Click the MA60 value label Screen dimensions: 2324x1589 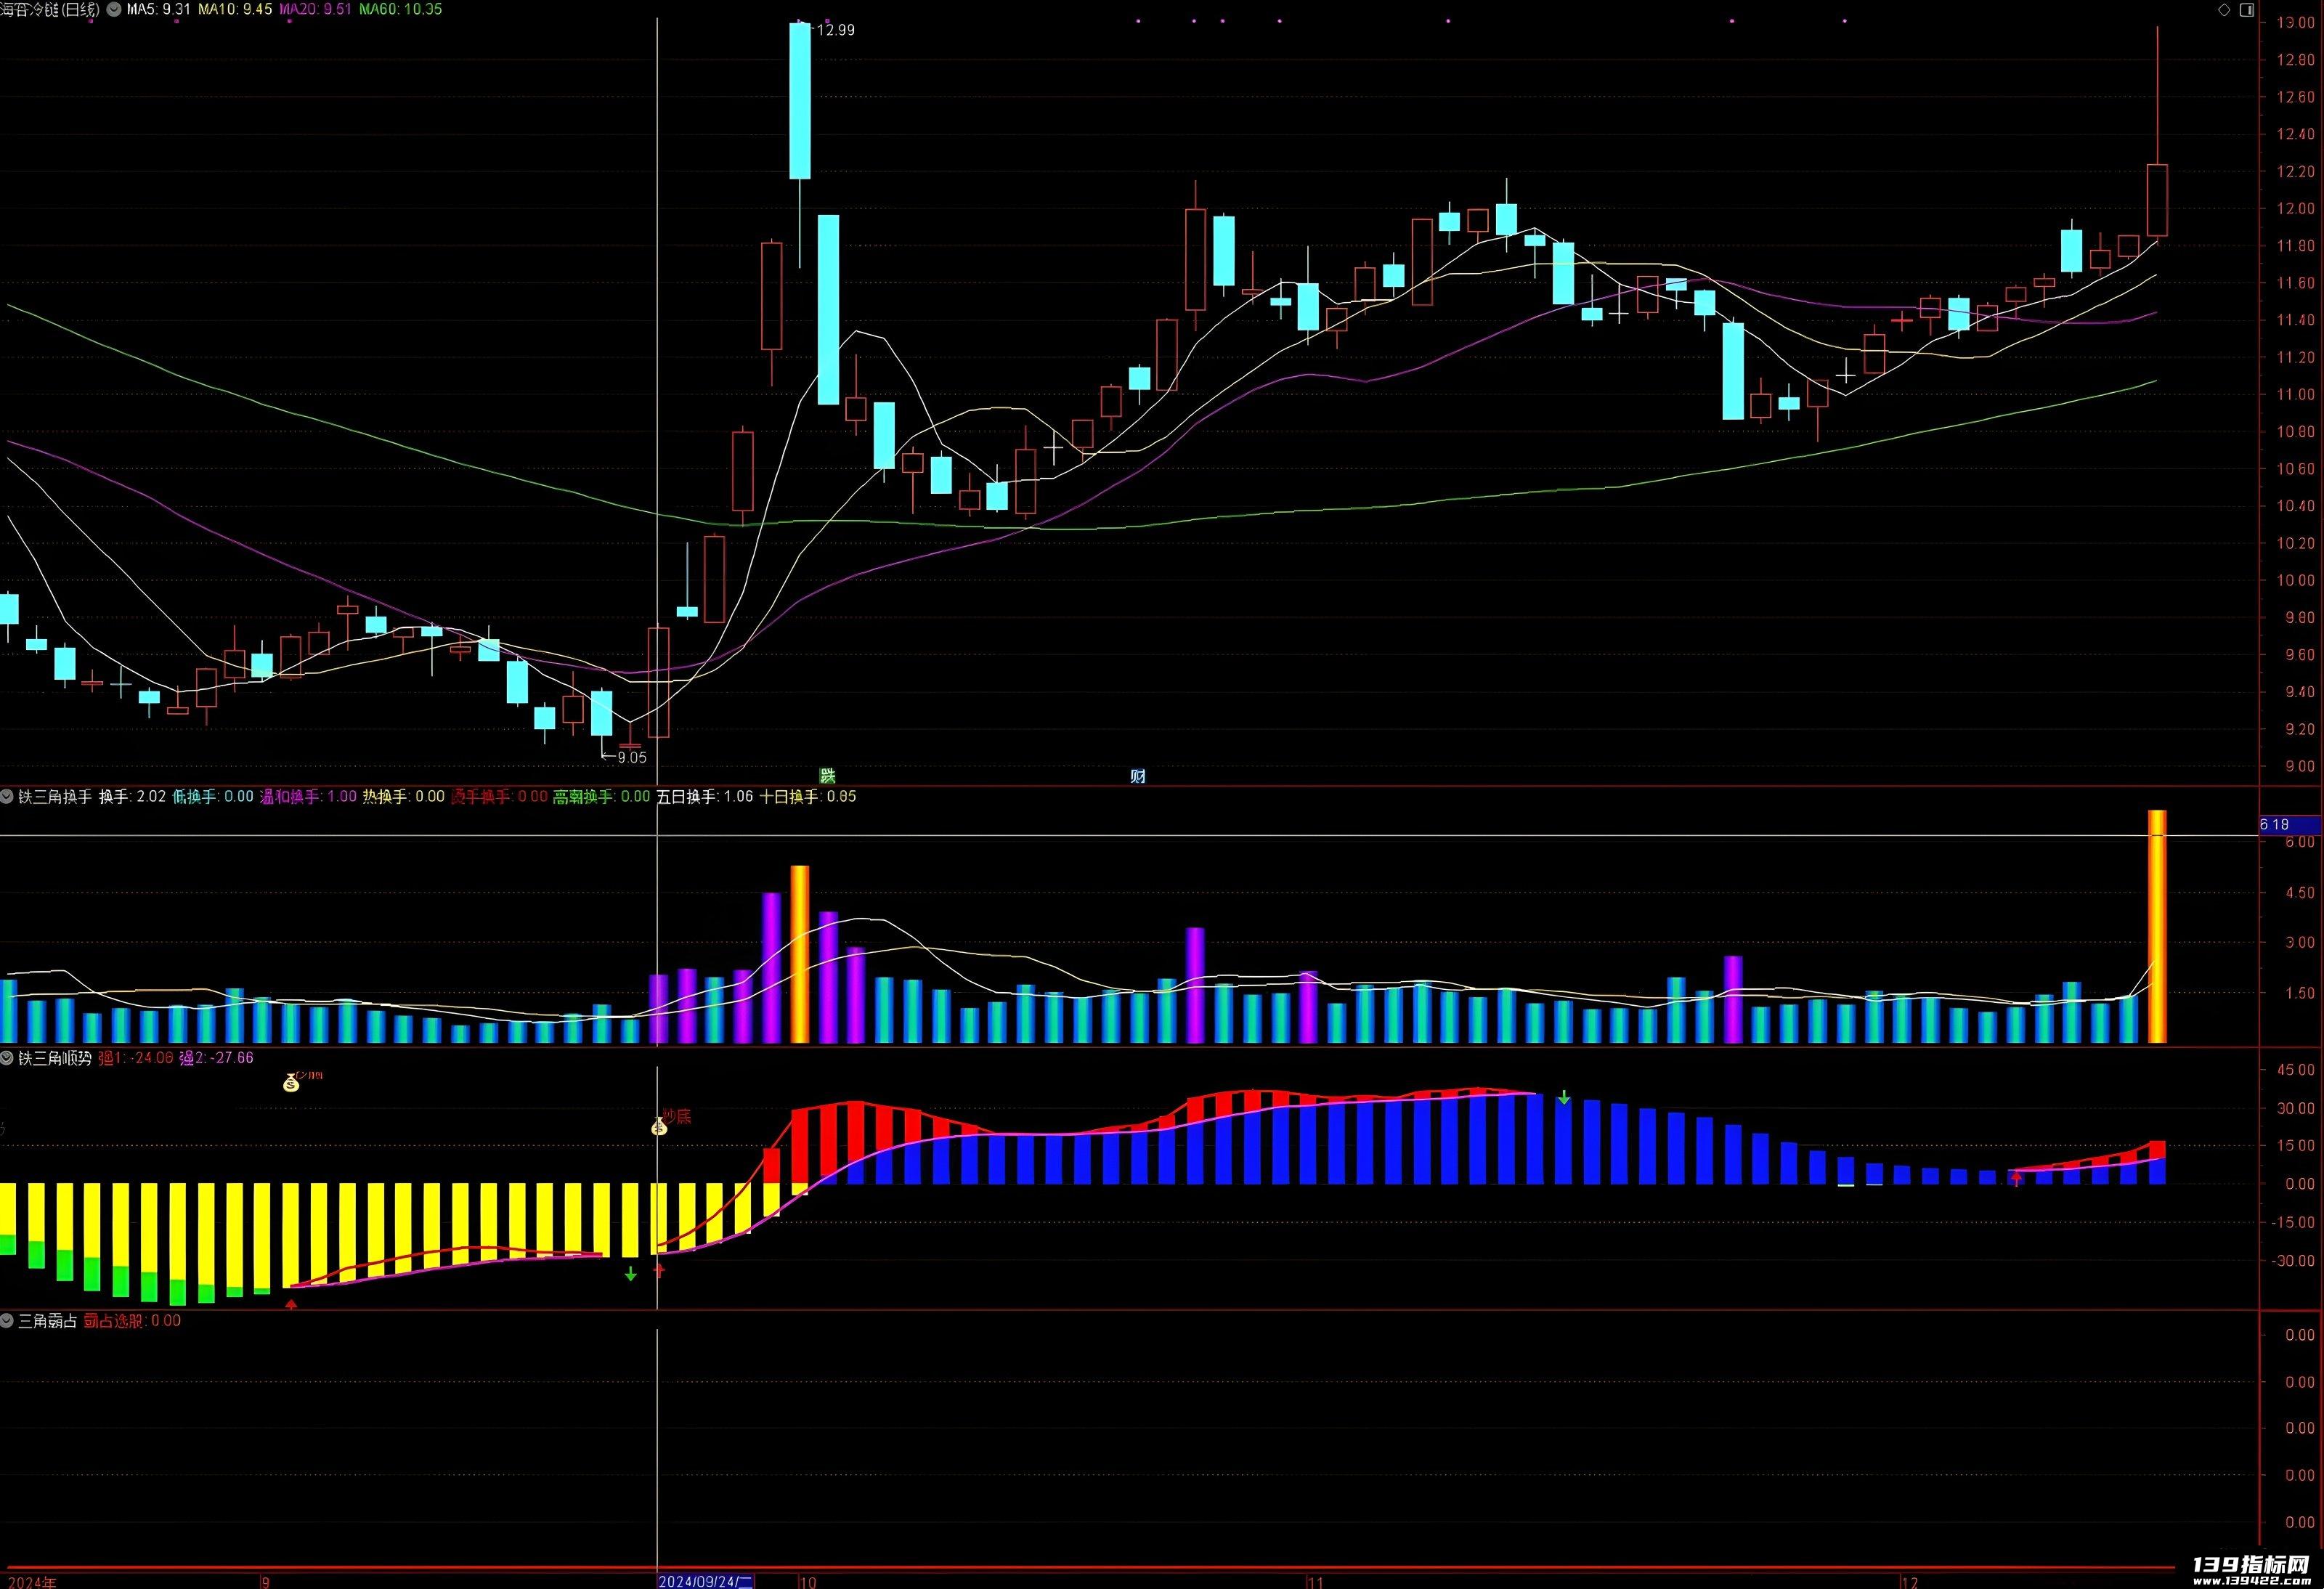pyautogui.click(x=400, y=9)
